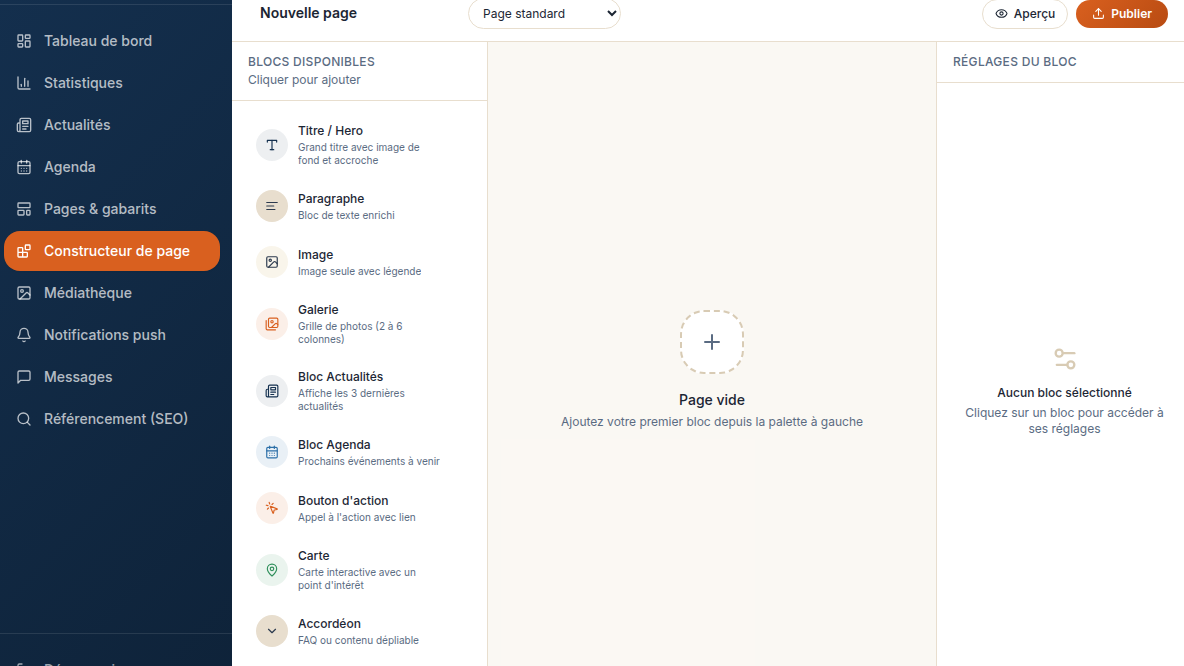This screenshot has width=1184, height=666.
Task: Click the sliders icon above Aucun bloc sélectionné
Action: [x=1065, y=359]
